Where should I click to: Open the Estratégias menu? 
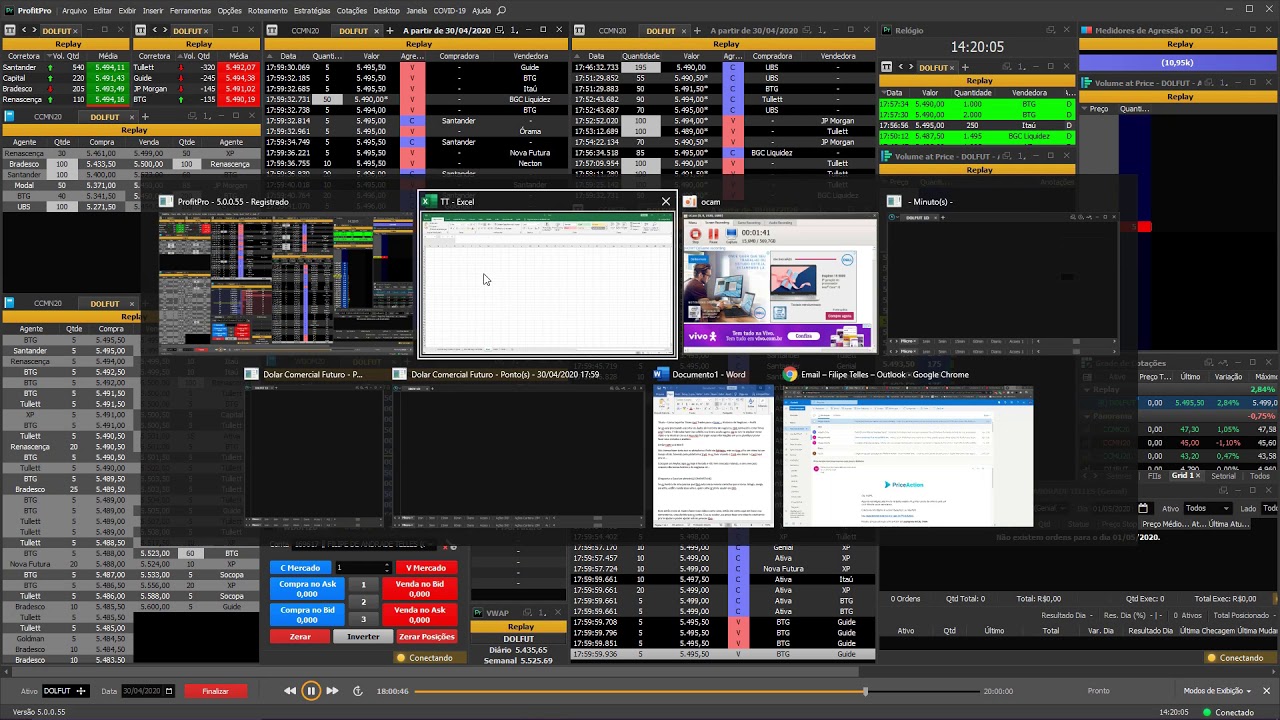coord(312,10)
